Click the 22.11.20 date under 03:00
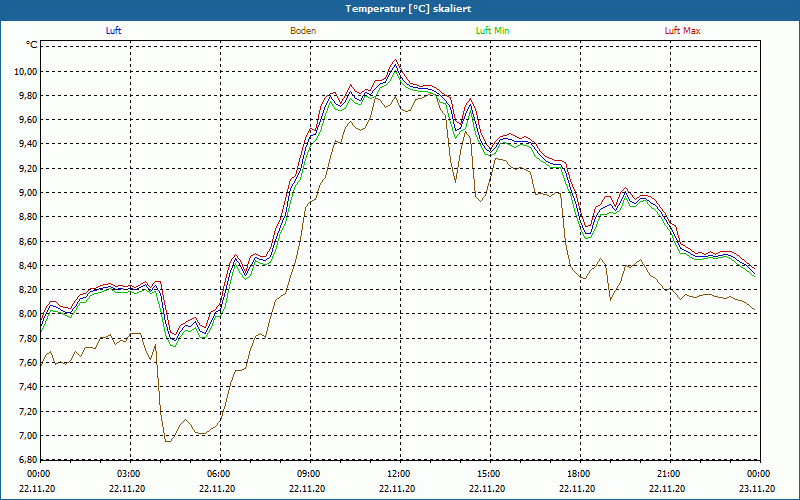This screenshot has width=800, height=500. 127,488
